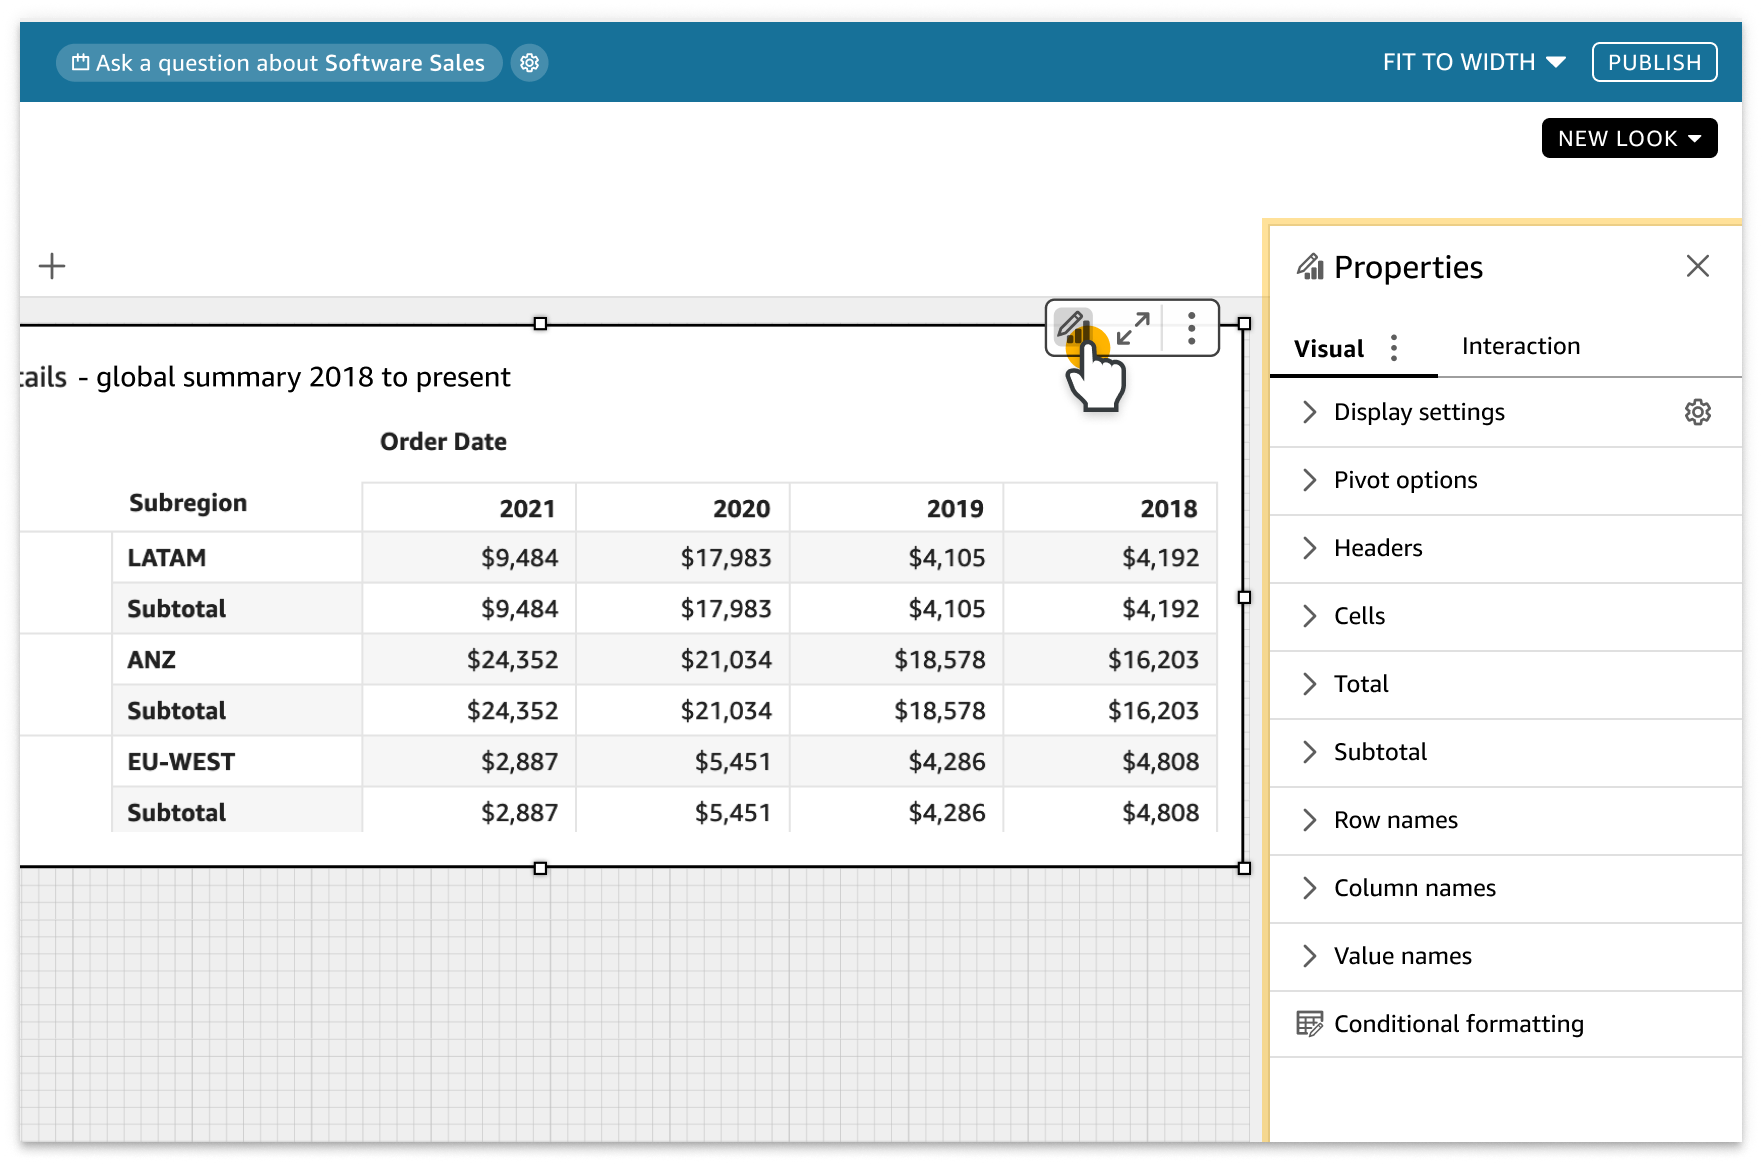Viewport: 1762px width, 1164px height.
Task: Click the Order Date field label
Action: pyautogui.click(x=443, y=442)
